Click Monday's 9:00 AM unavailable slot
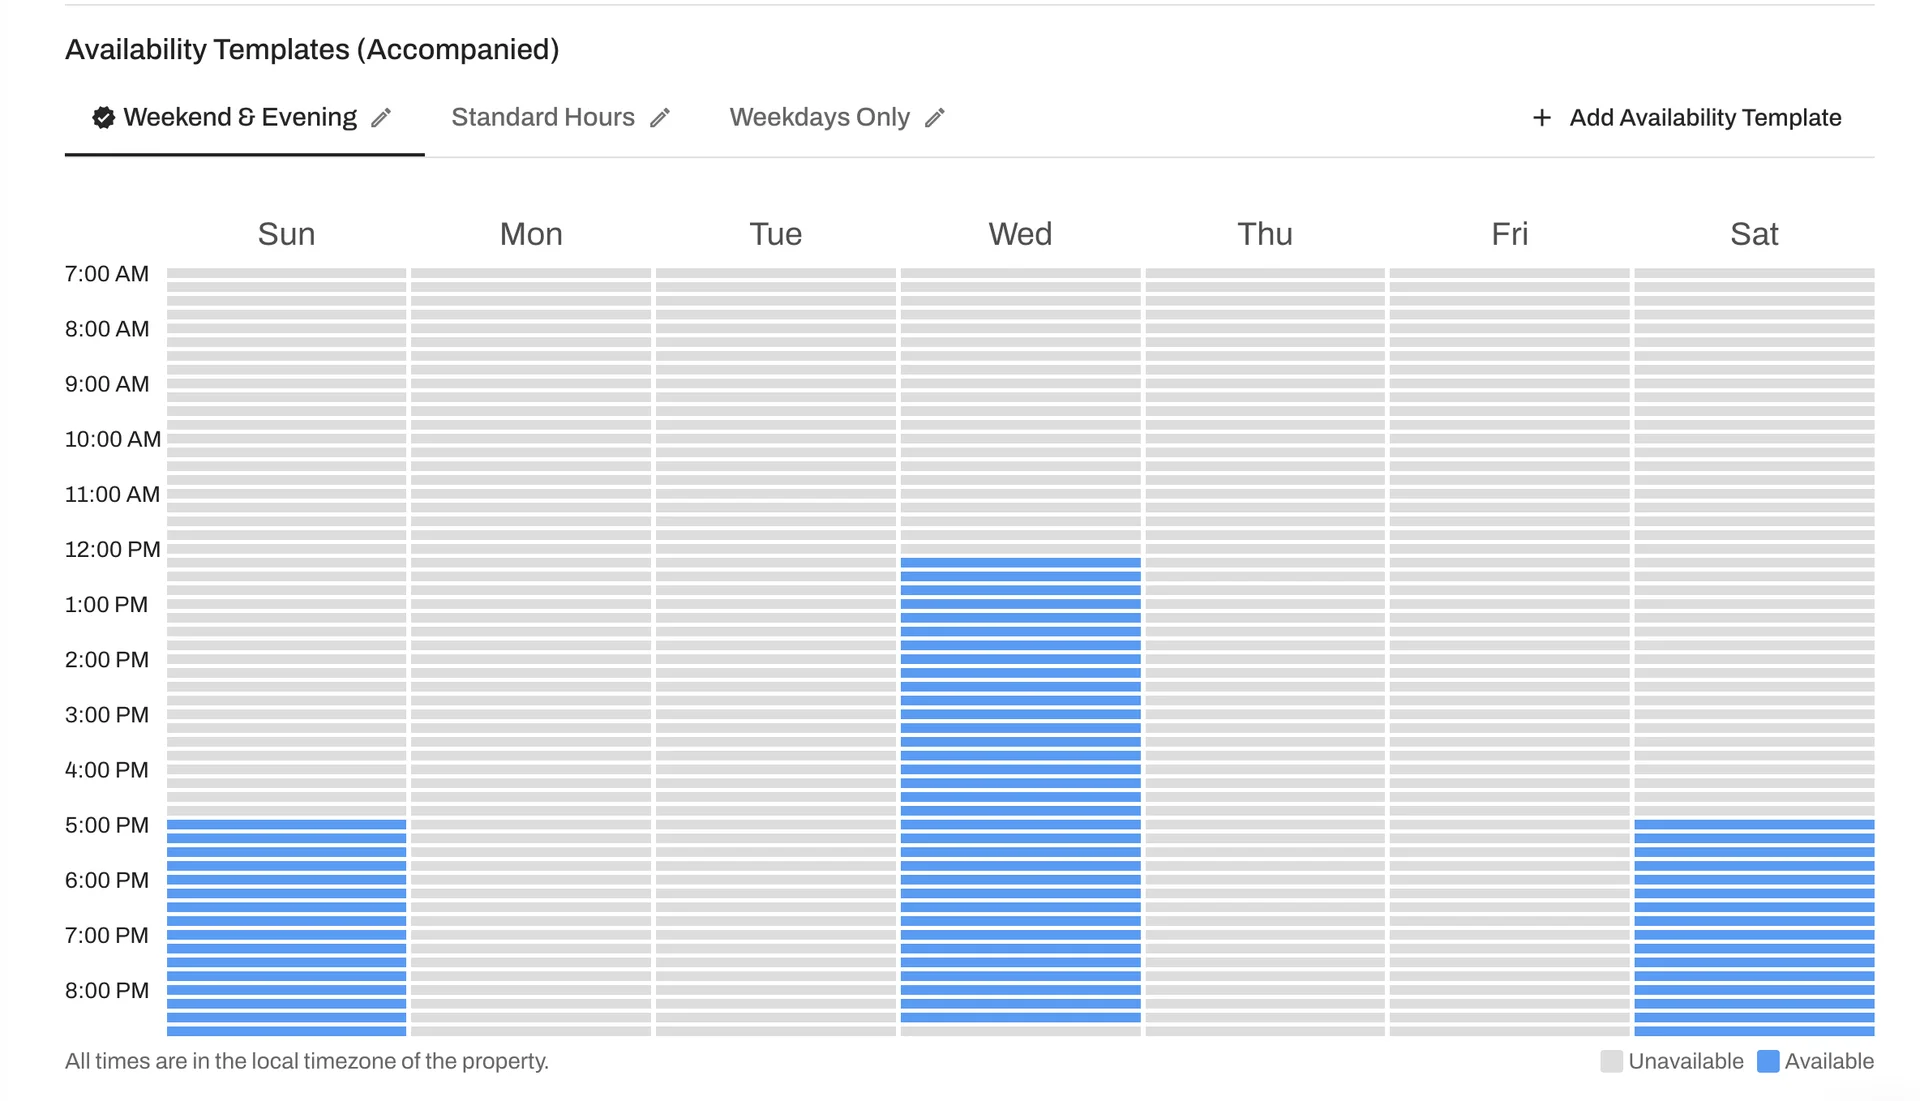Image resolution: width=1920 pixels, height=1101 pixels. click(x=531, y=385)
